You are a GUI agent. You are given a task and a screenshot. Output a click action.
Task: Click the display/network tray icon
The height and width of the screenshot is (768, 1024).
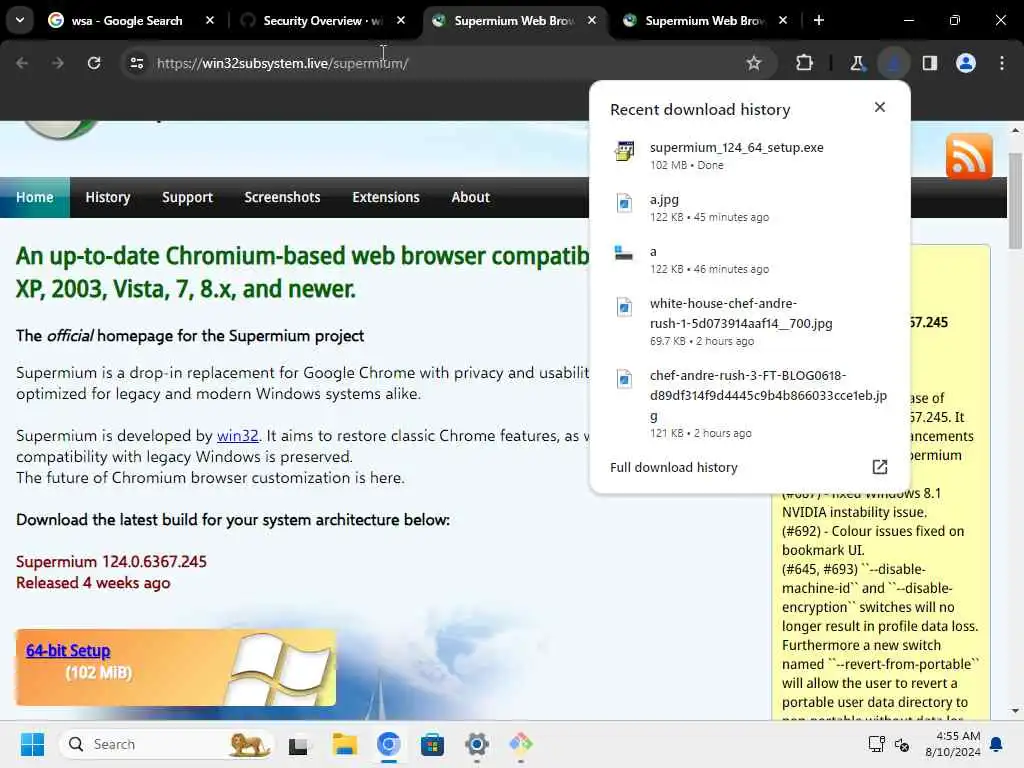click(x=876, y=744)
